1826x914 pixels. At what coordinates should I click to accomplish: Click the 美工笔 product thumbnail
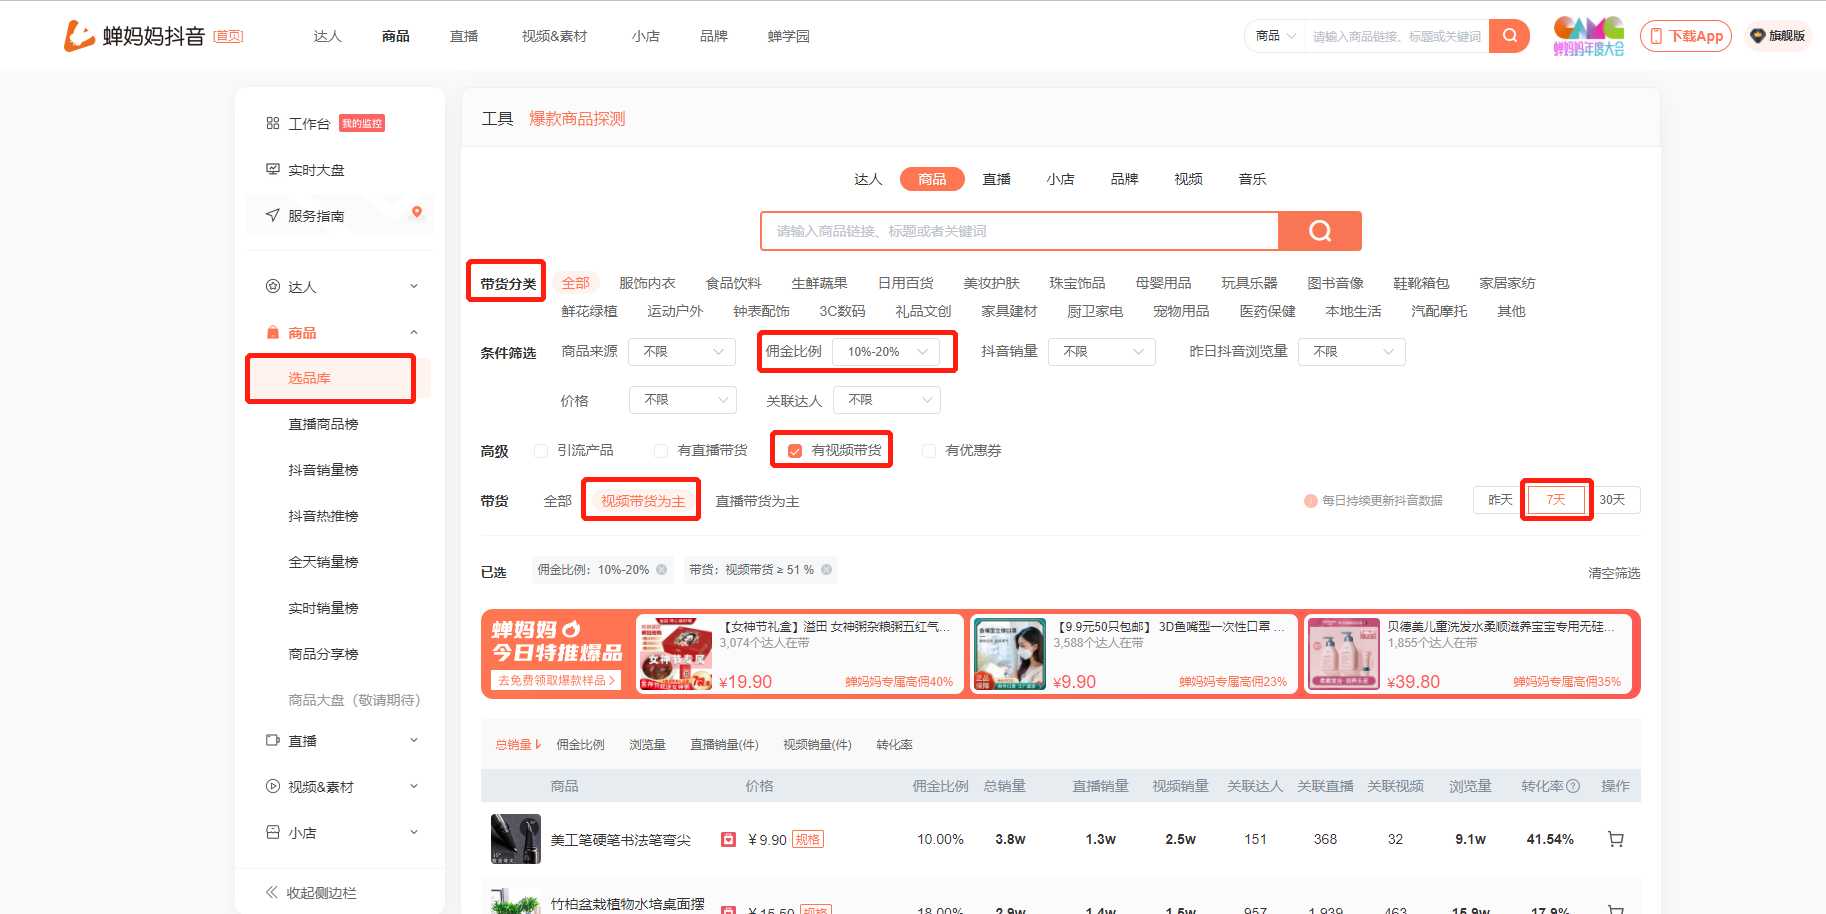[x=516, y=839]
